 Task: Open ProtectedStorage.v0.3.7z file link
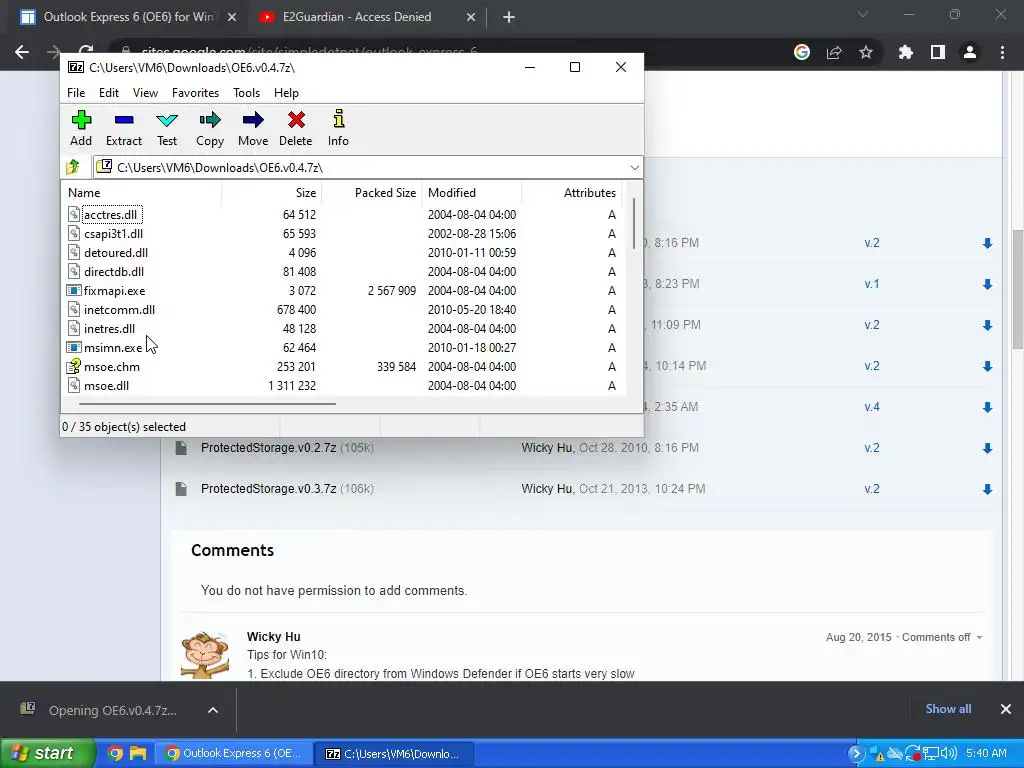268,488
